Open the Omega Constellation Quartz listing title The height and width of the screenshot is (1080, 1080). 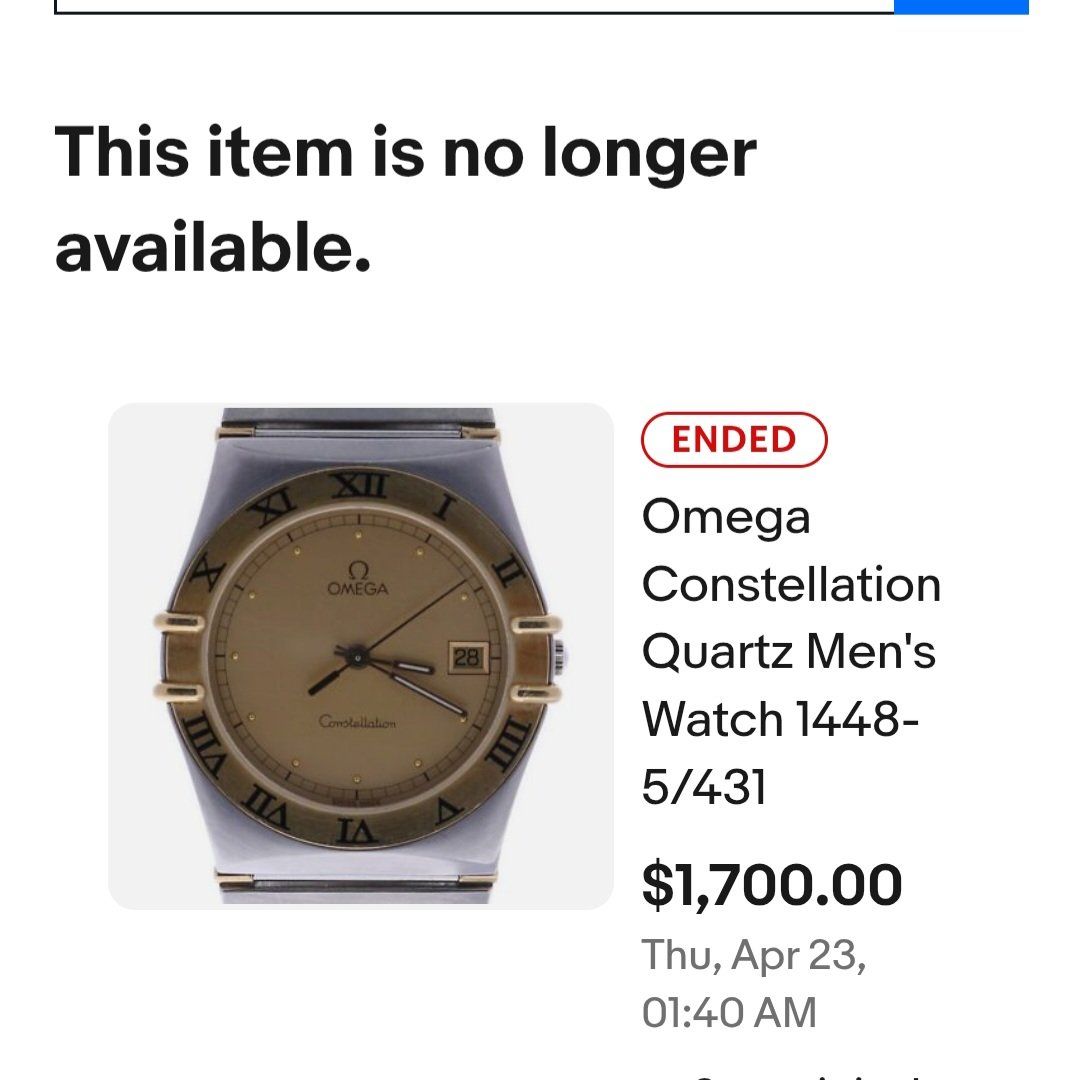coord(790,652)
